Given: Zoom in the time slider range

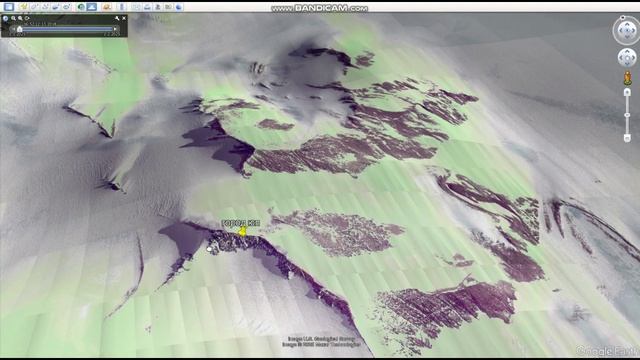Looking at the screenshot, I should 13,18.
